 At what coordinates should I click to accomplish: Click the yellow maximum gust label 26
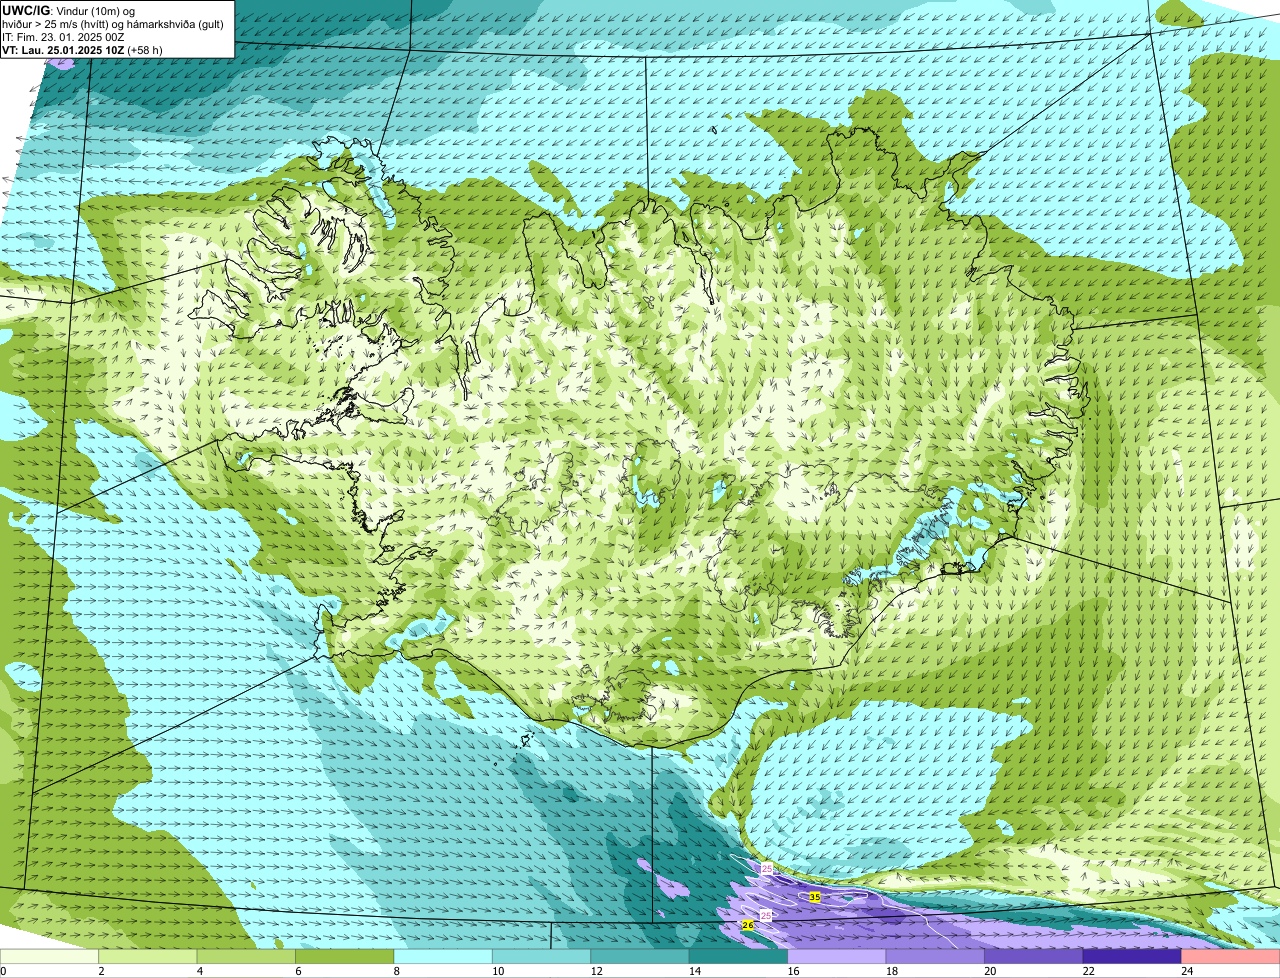748,925
